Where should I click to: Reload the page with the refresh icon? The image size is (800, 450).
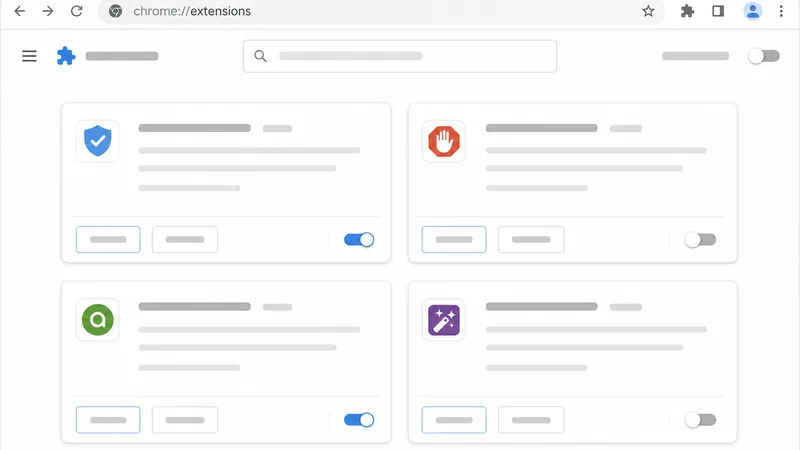[x=77, y=11]
